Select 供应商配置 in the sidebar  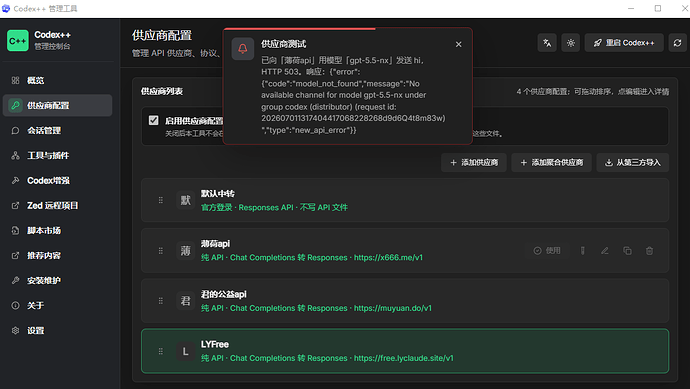click(57, 106)
